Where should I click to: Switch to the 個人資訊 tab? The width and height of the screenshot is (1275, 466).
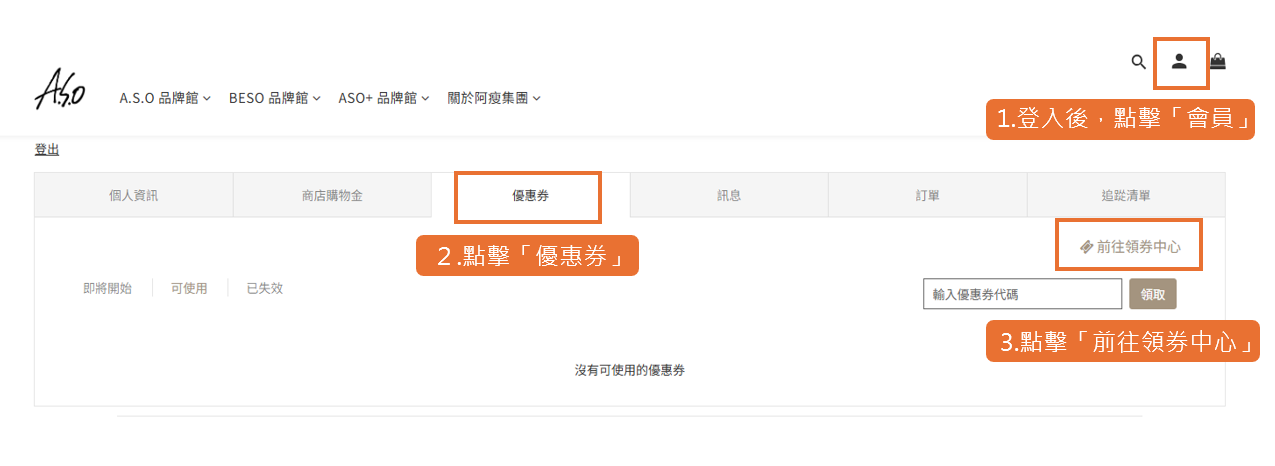(x=134, y=195)
